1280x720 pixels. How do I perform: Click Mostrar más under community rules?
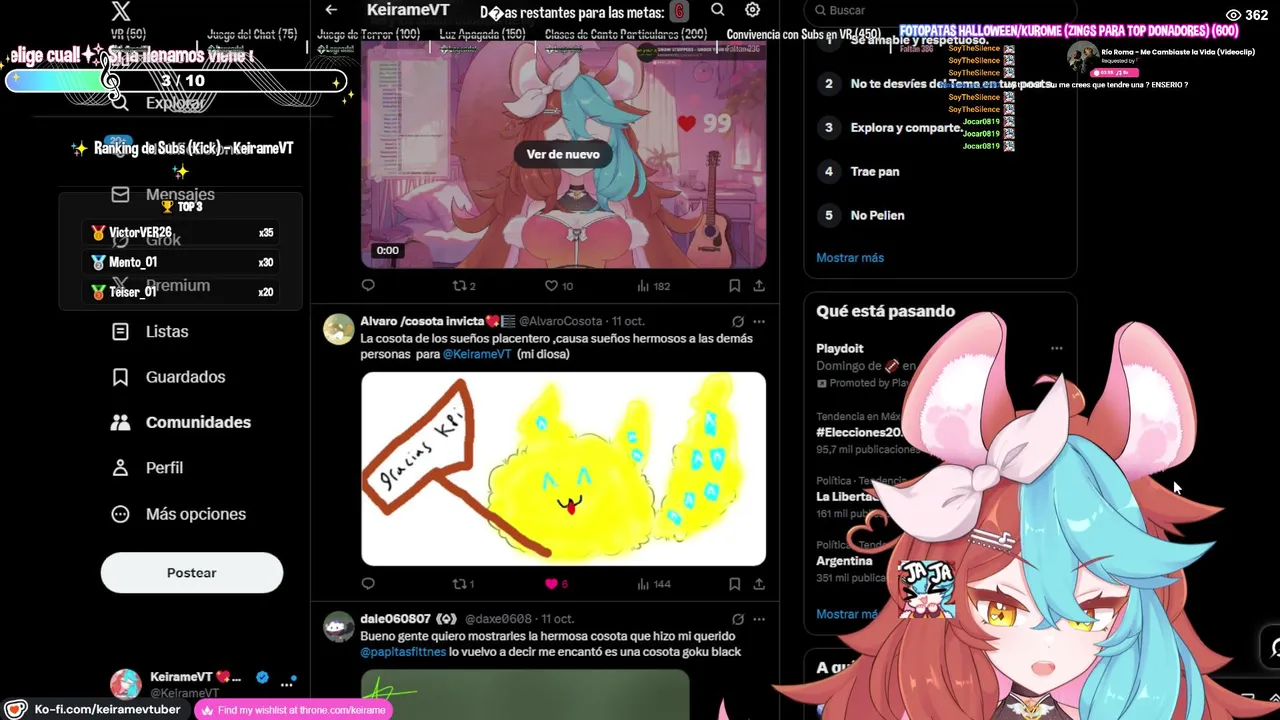click(850, 258)
